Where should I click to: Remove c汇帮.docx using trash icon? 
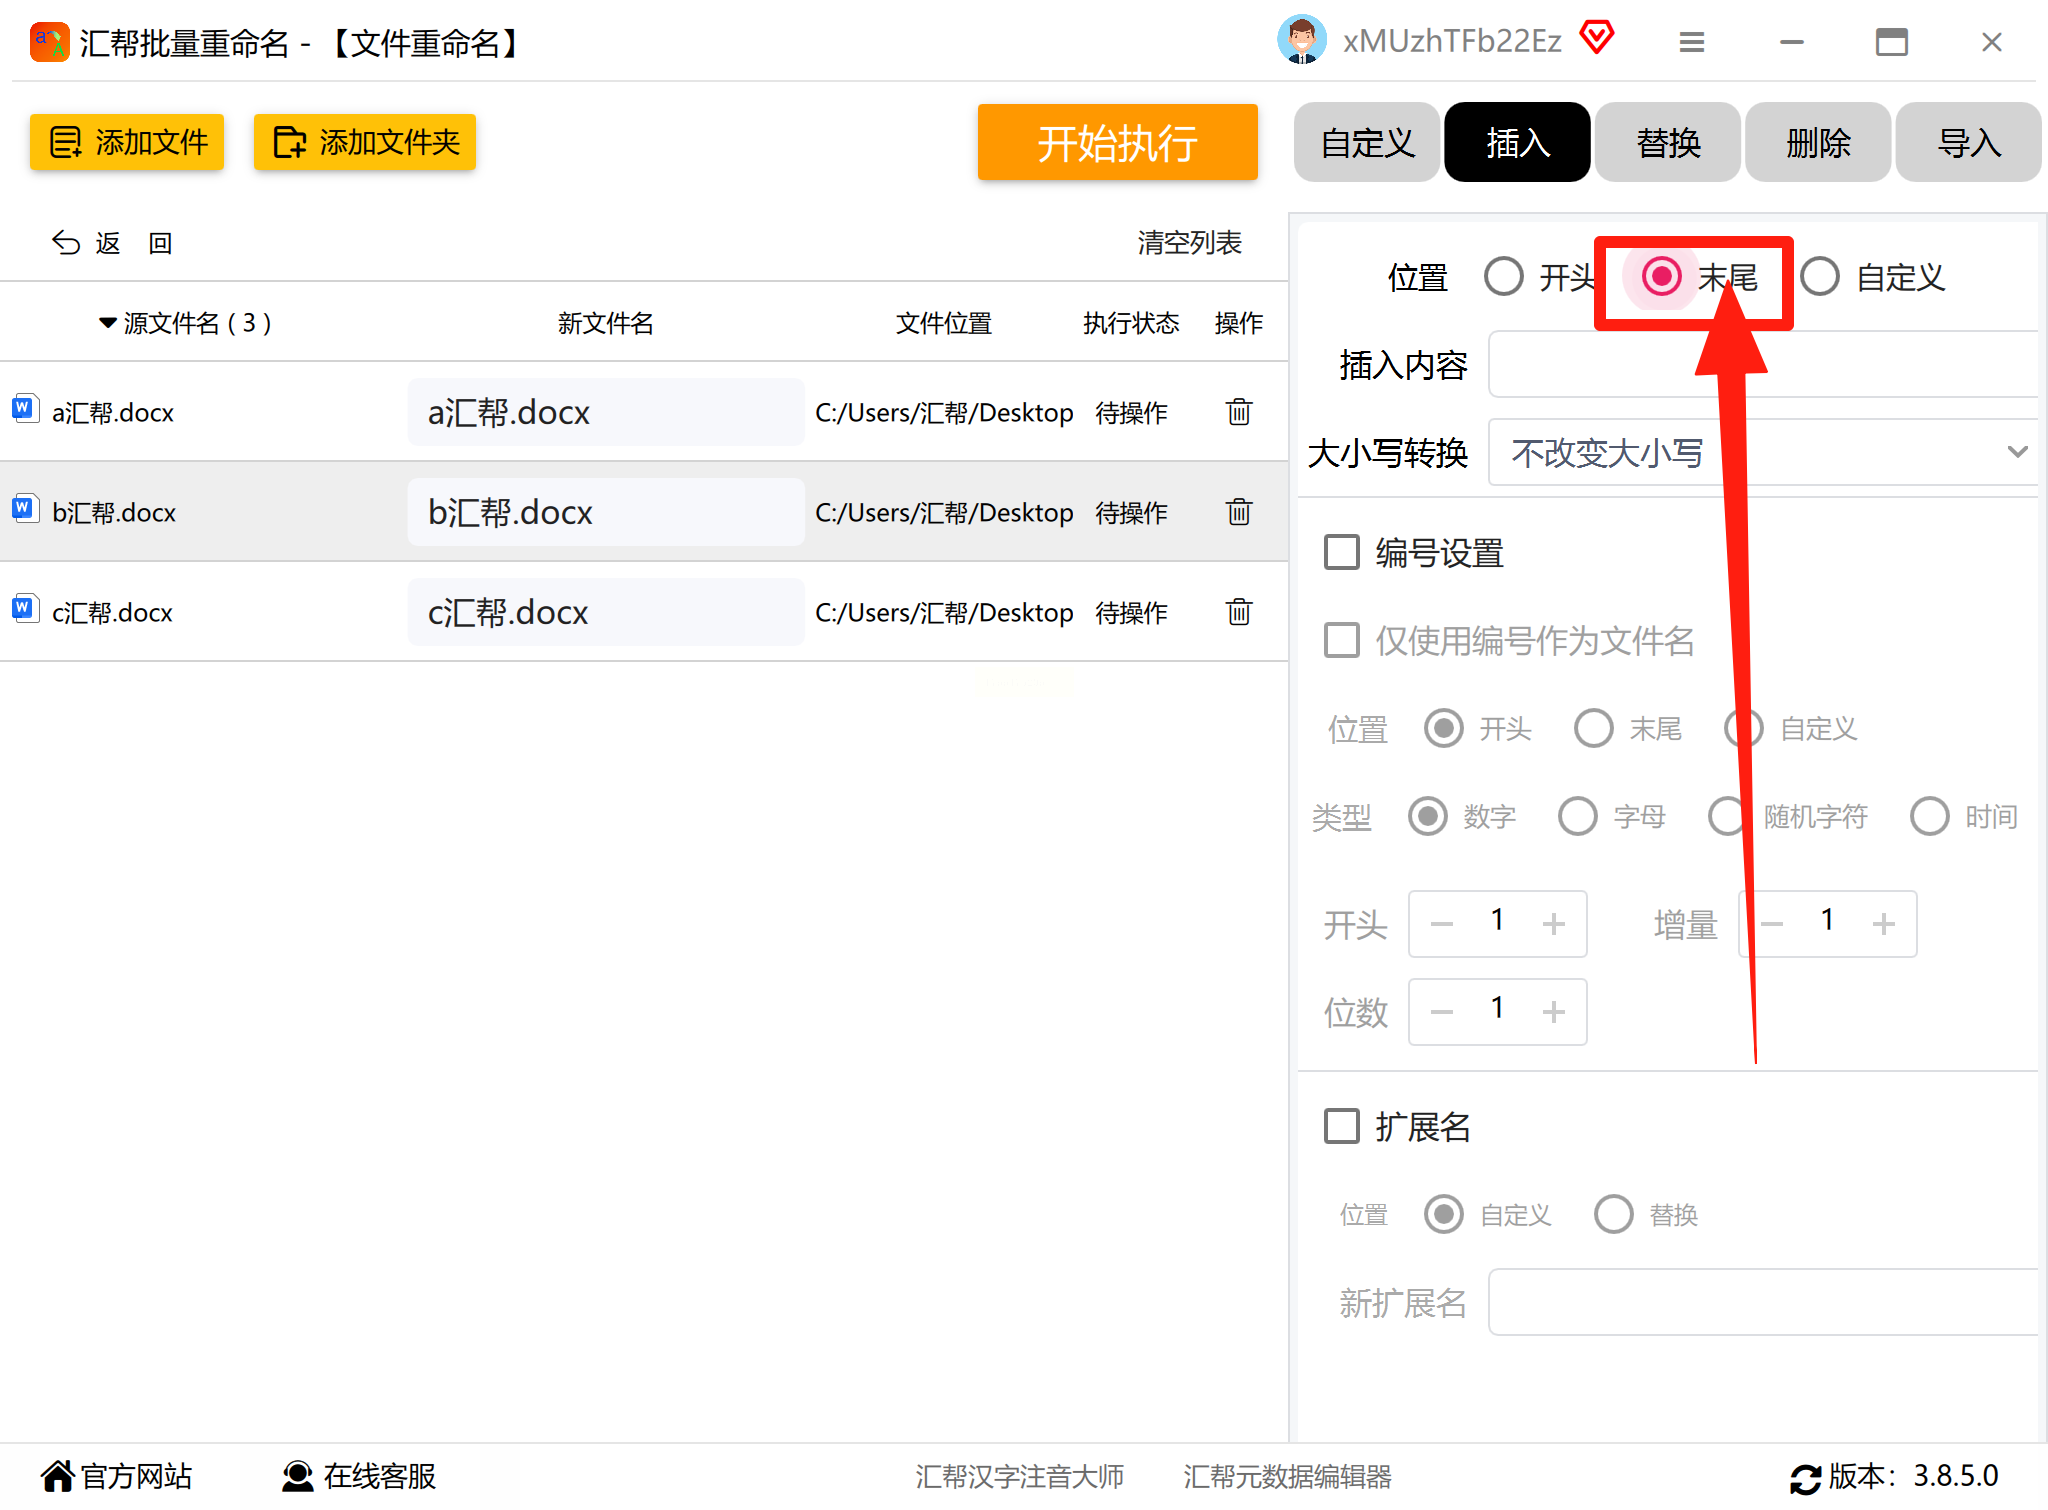pyautogui.click(x=1238, y=612)
